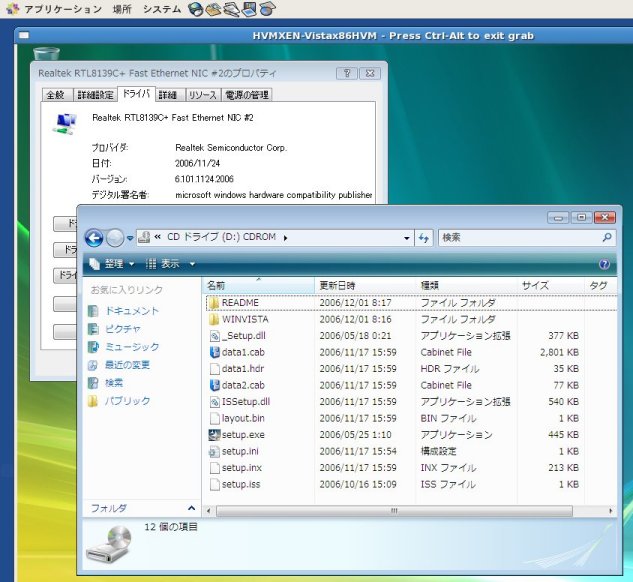This screenshot has height=582, width=633.
Task: Open the VM window menu icon at title bar
Action: 24,35
